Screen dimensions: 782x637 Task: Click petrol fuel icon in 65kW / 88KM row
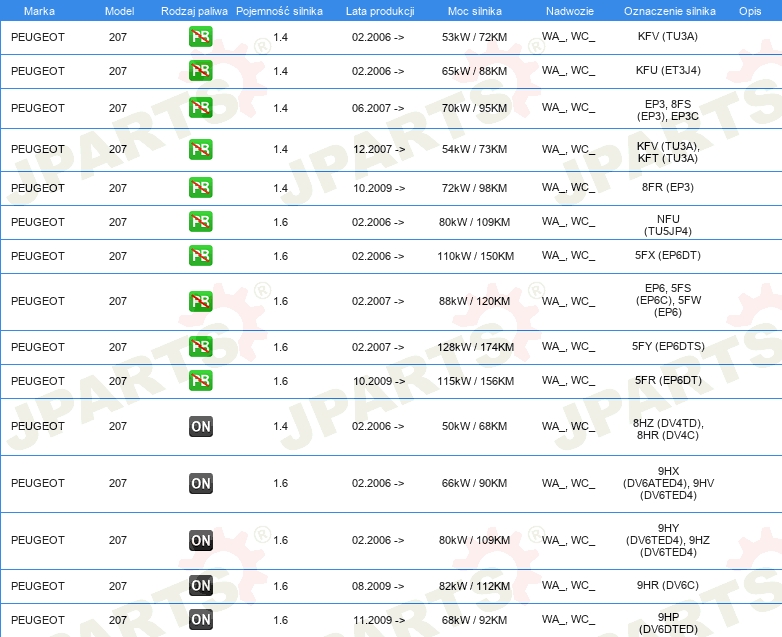(x=200, y=70)
